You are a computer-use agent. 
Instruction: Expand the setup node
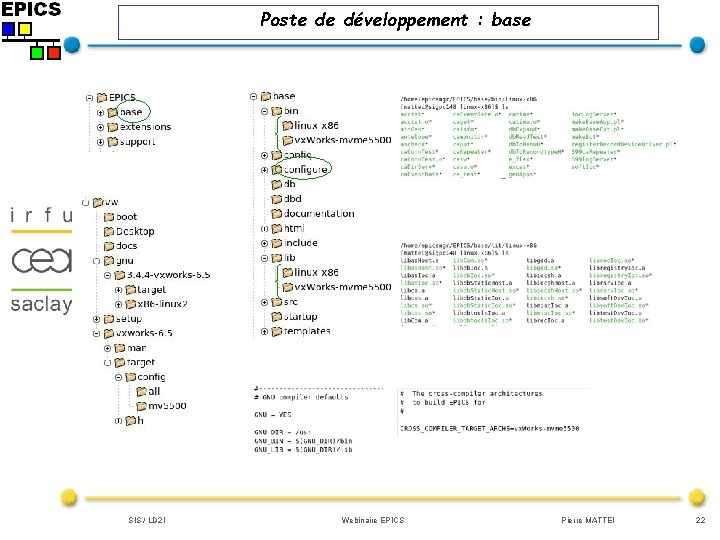[x=96, y=319]
